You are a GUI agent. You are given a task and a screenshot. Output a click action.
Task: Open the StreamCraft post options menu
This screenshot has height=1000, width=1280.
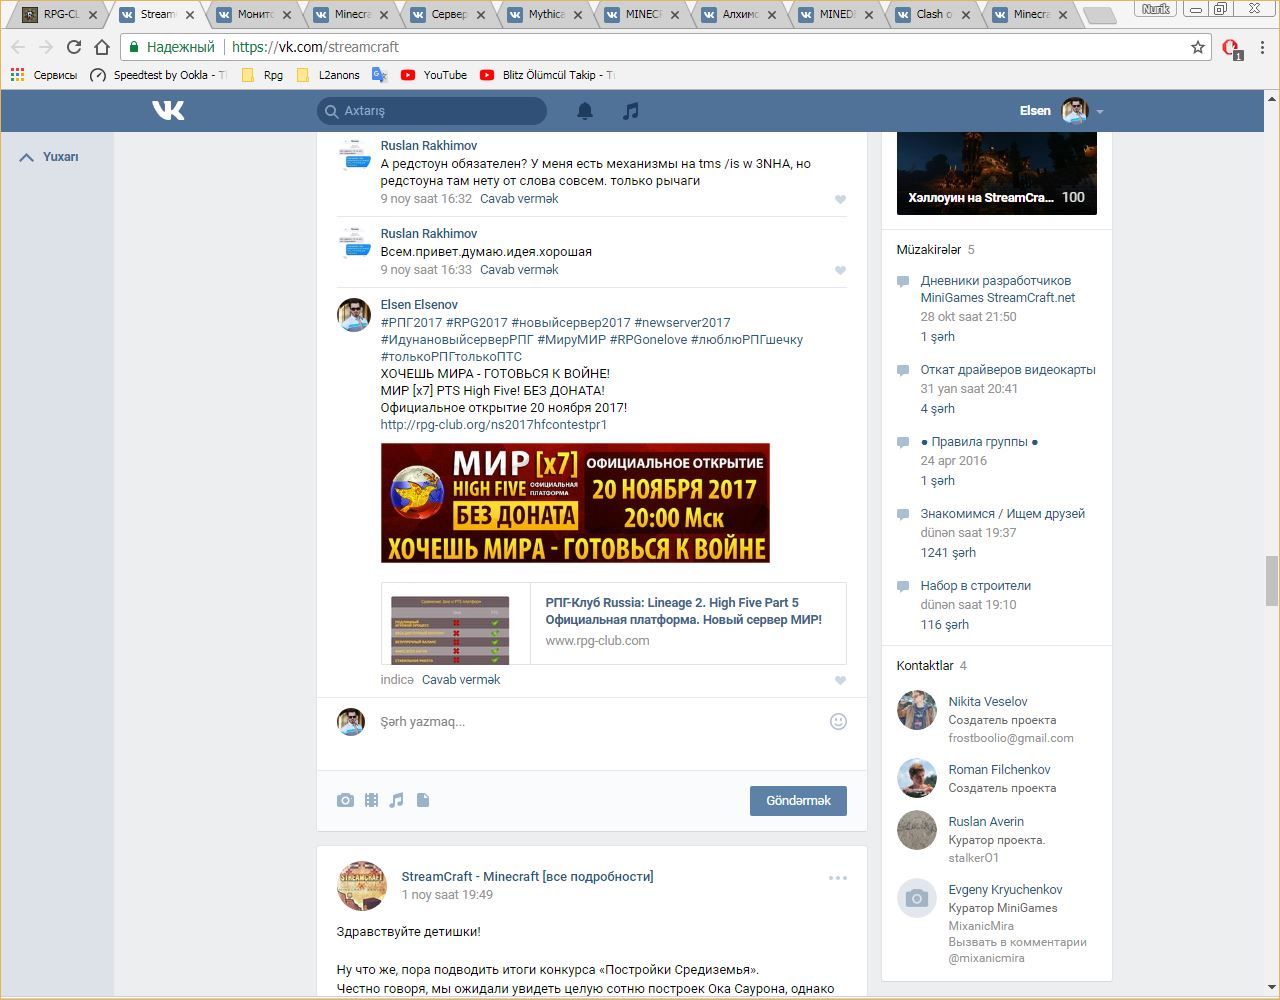(838, 878)
